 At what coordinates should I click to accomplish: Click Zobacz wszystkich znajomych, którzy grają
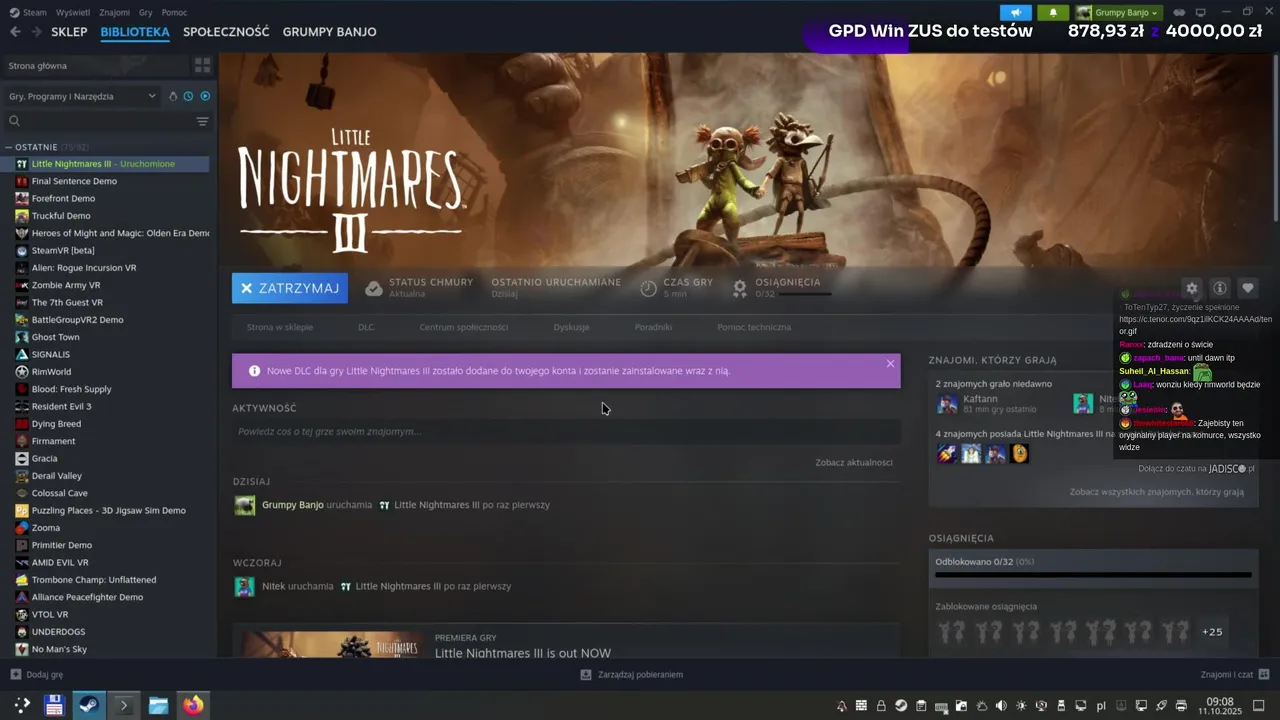pyautogui.click(x=1156, y=492)
